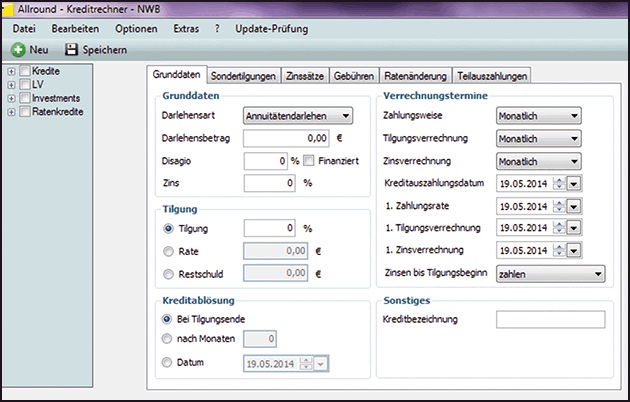Viewport: 630px width, 402px height.
Task: Open calendar for Kreditauszahlungsdatum date
Action: [575, 183]
